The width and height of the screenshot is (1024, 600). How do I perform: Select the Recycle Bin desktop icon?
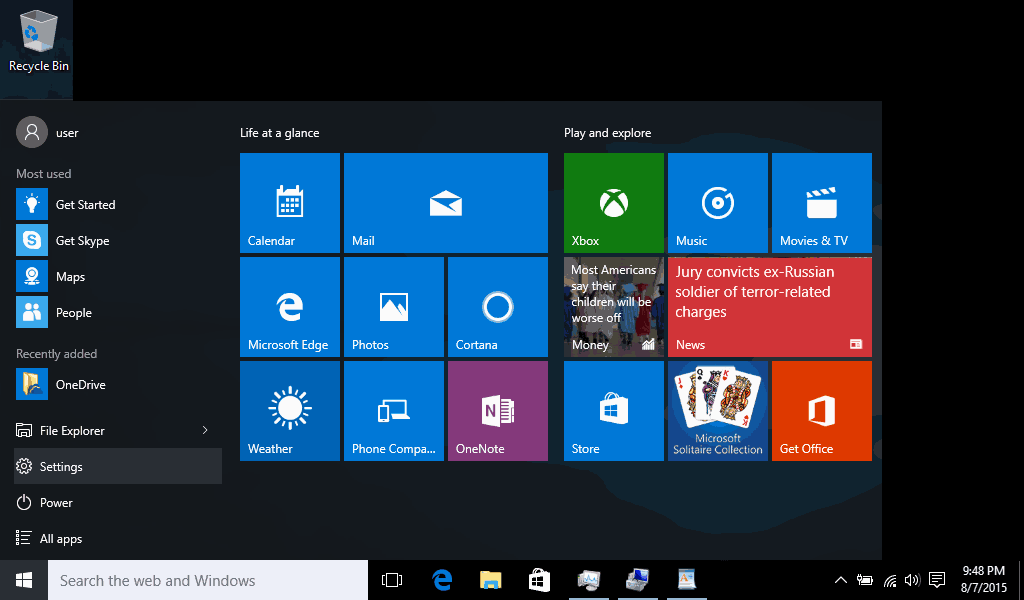coord(39,40)
